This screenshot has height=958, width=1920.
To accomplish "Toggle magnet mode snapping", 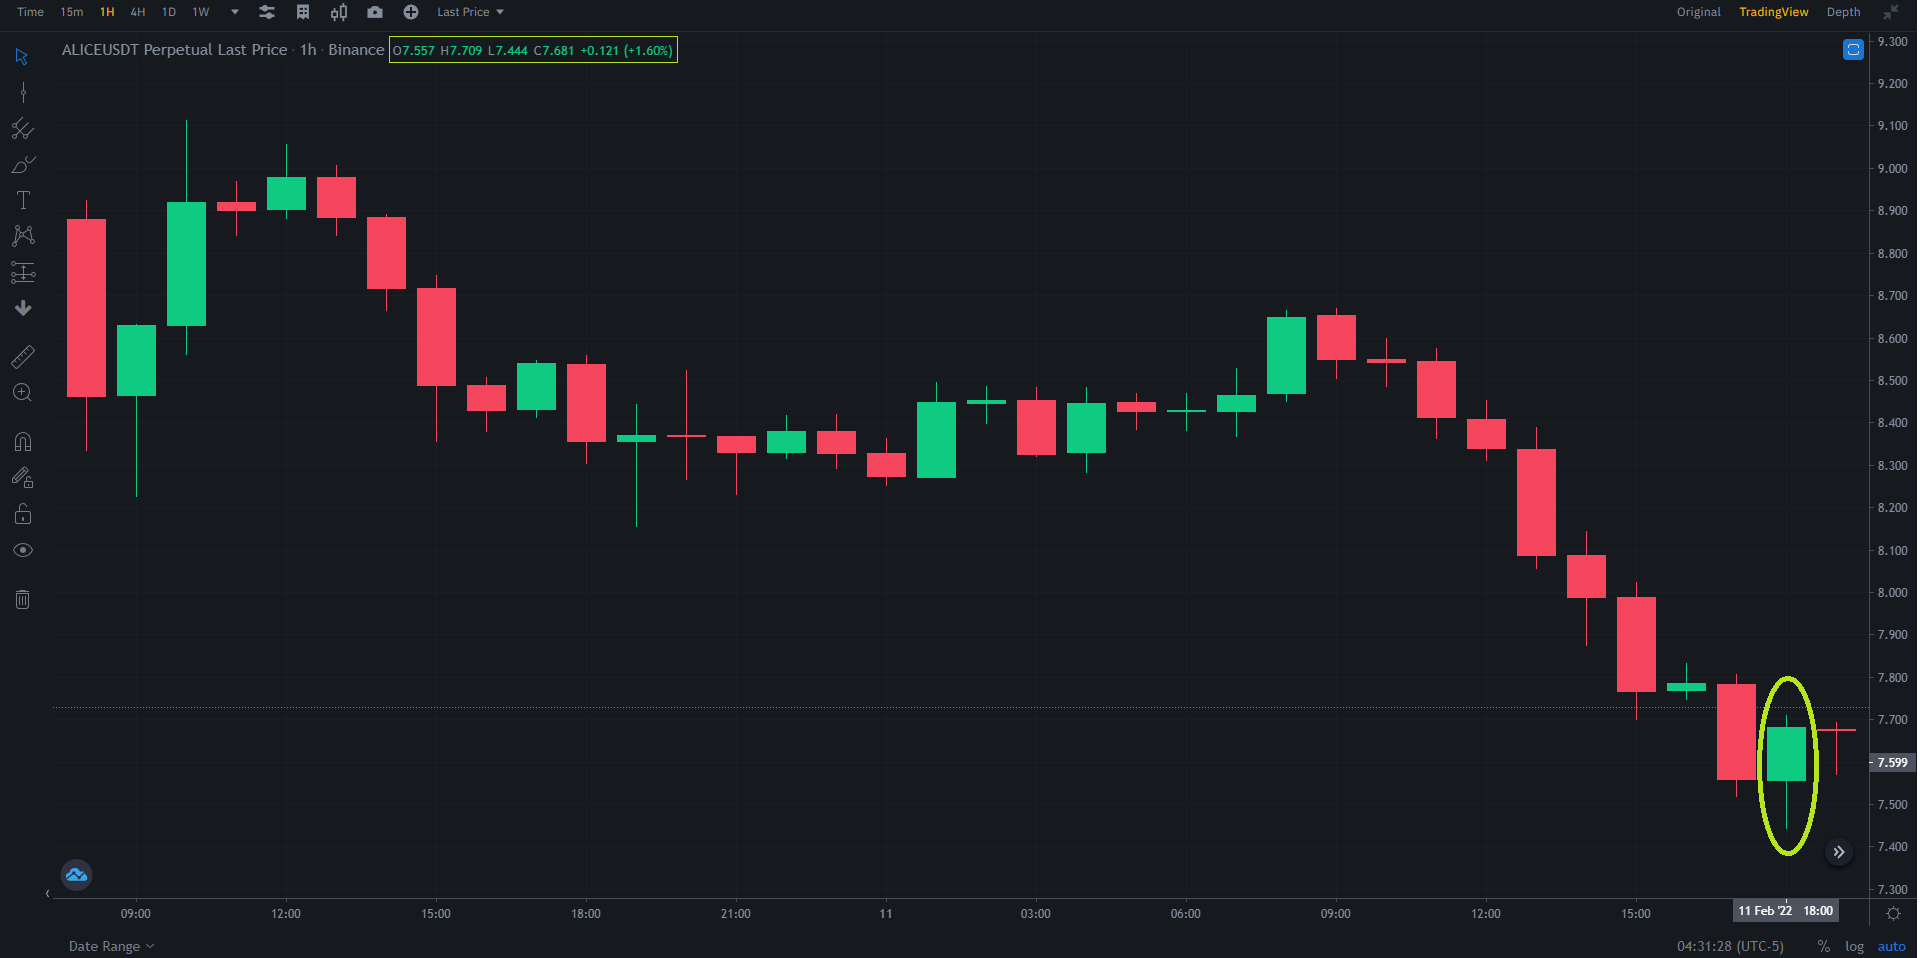I will coord(22,441).
